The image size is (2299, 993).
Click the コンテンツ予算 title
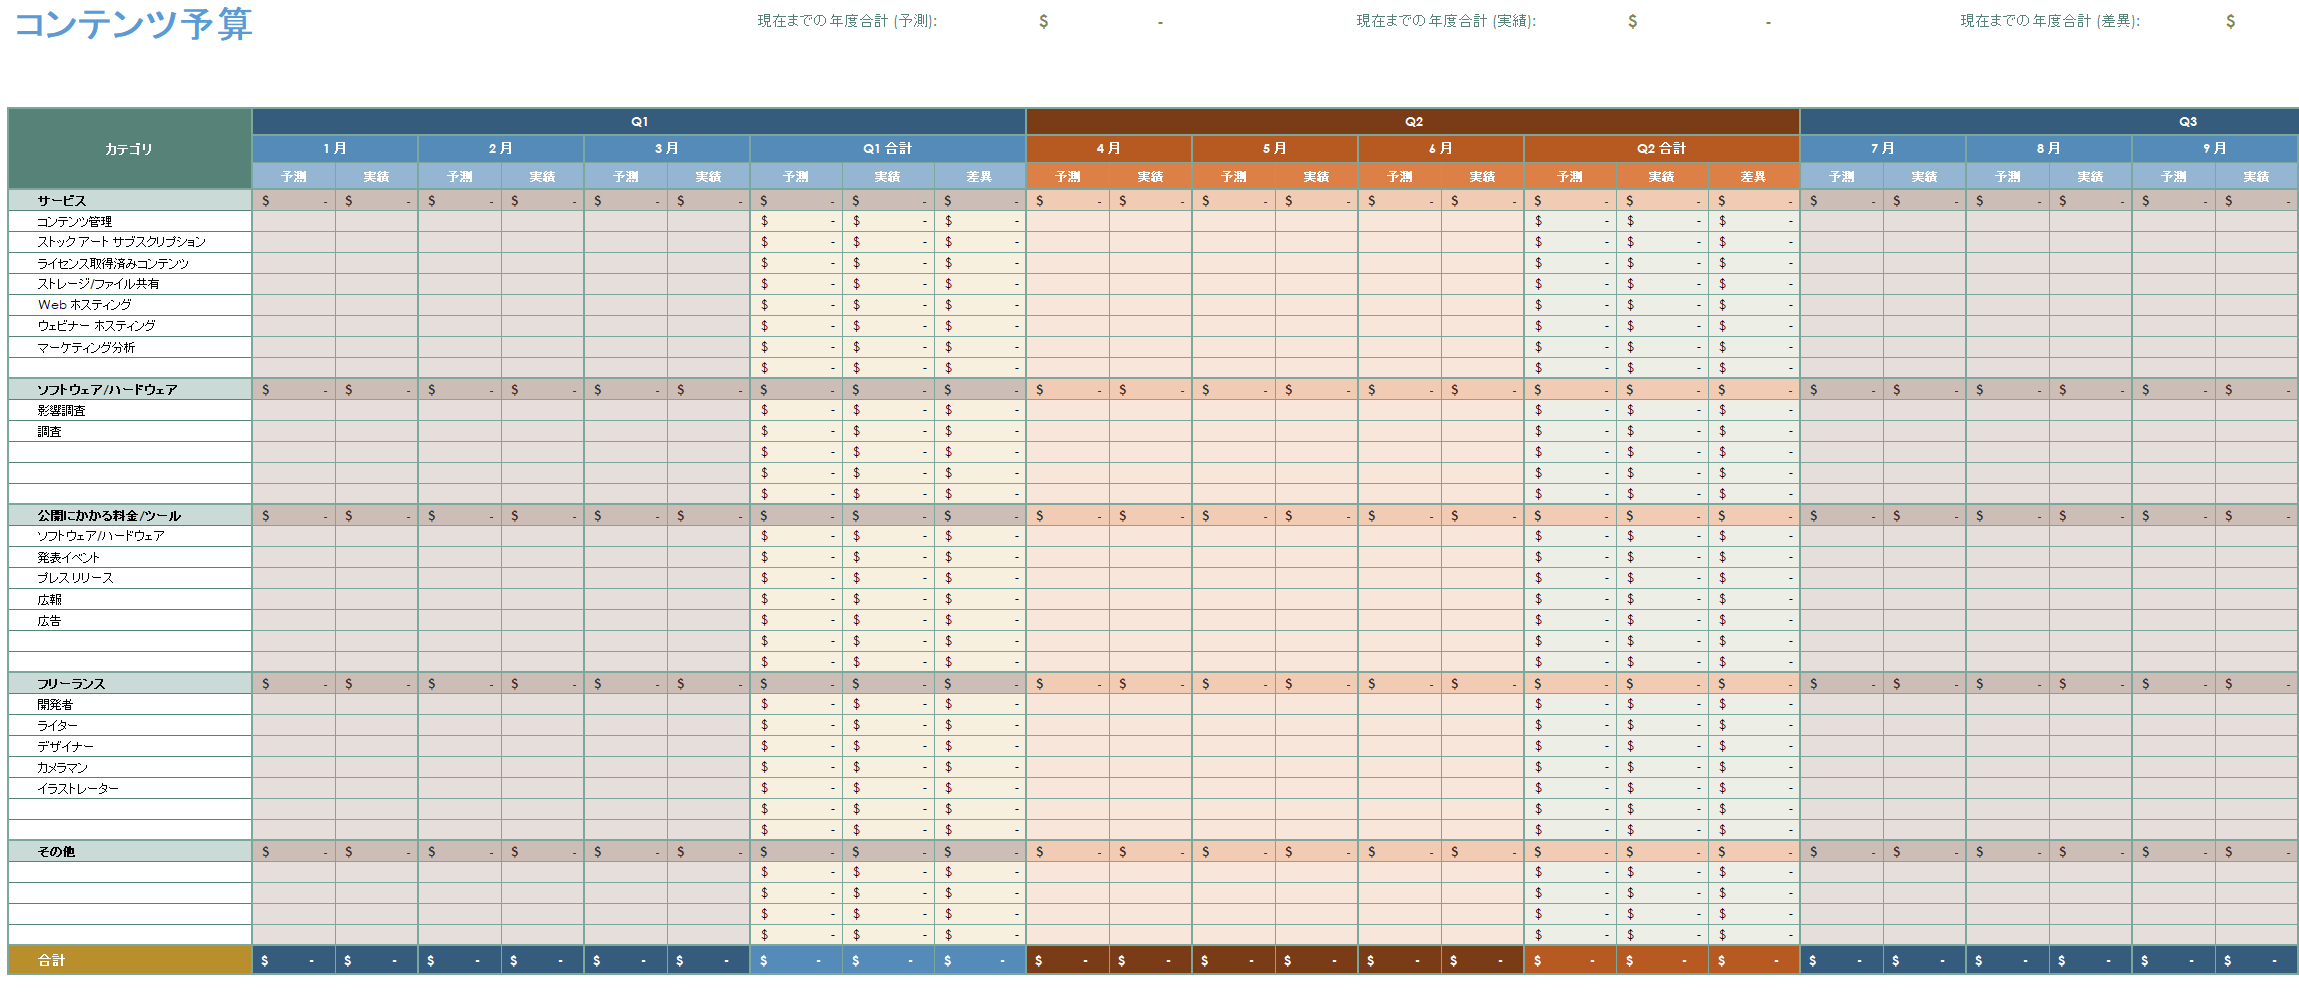[x=133, y=24]
